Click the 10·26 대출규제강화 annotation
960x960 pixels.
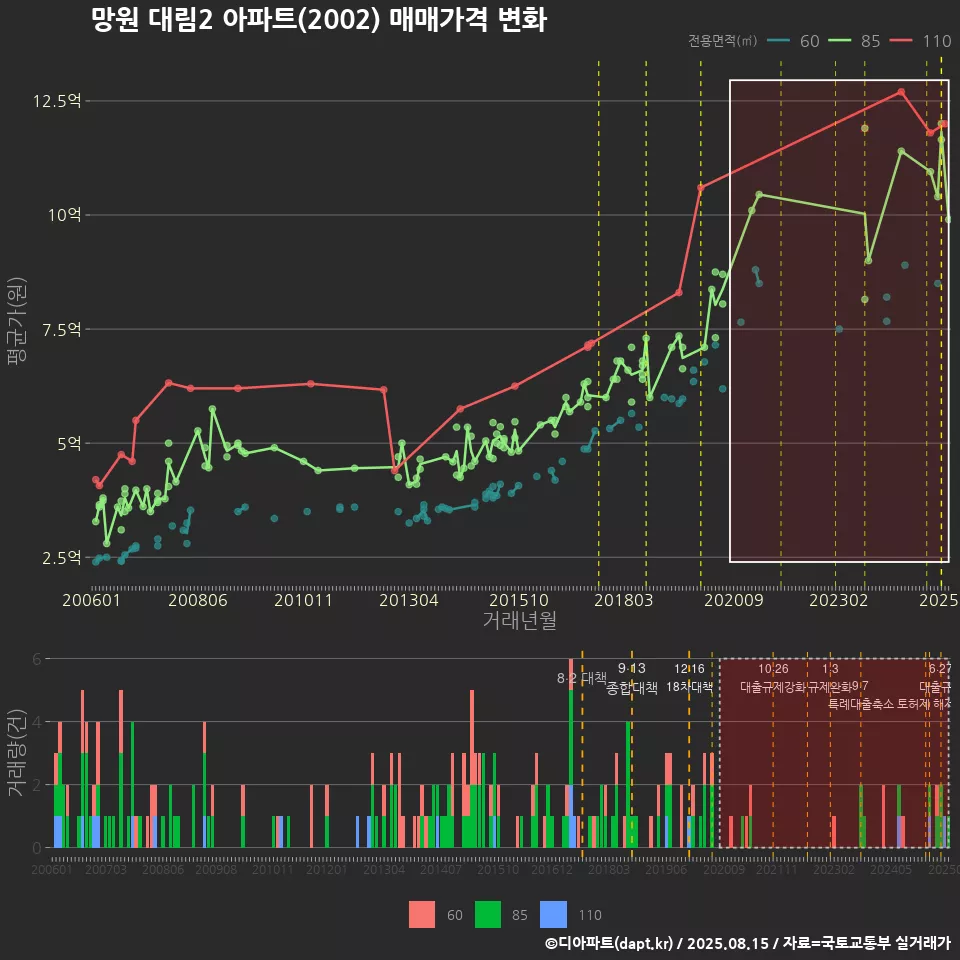[773, 678]
